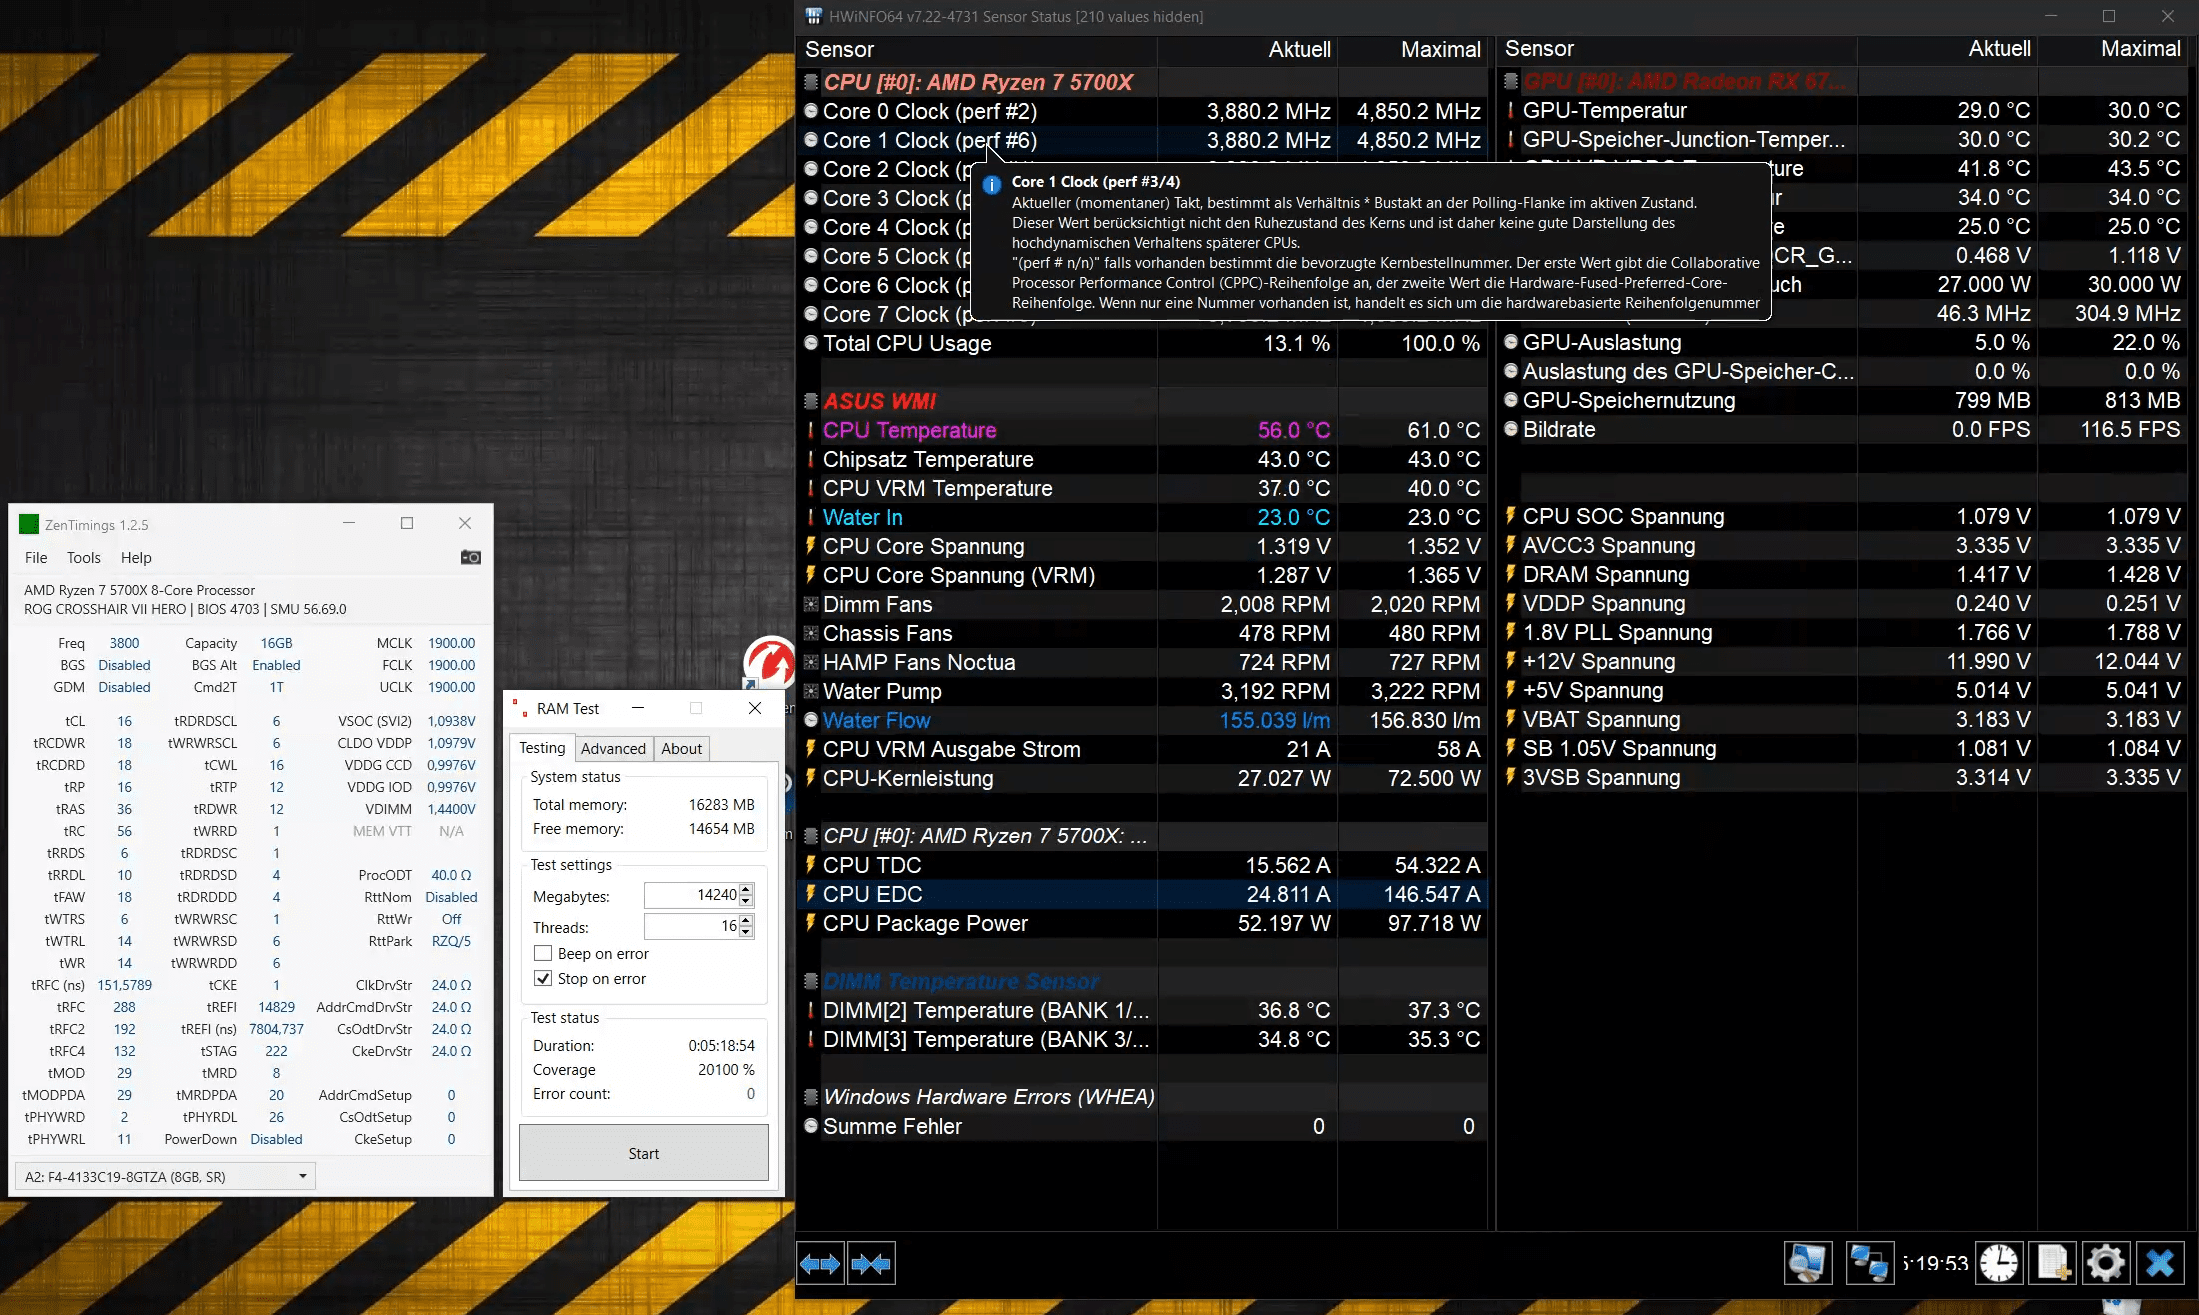Start sensor logging with the document icon
This screenshot has height=1315, width=2199.
click(x=2053, y=1263)
